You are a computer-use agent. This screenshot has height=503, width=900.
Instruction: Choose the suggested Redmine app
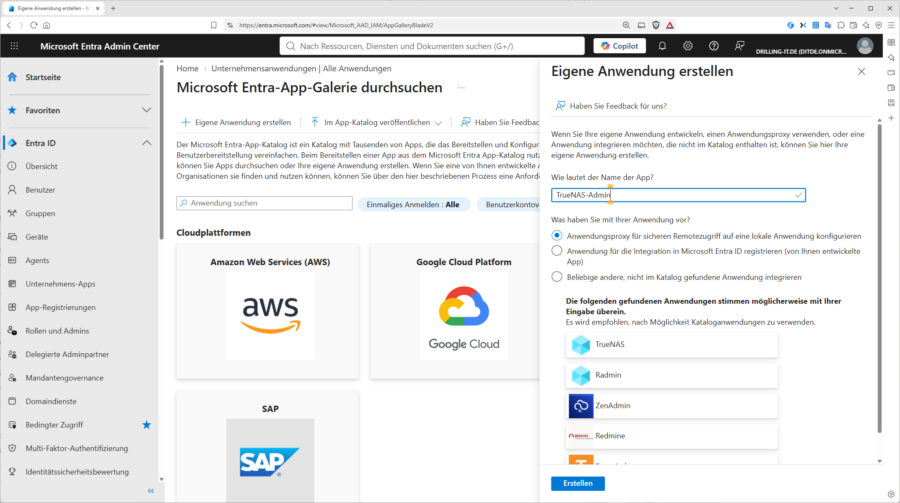[x=672, y=436]
